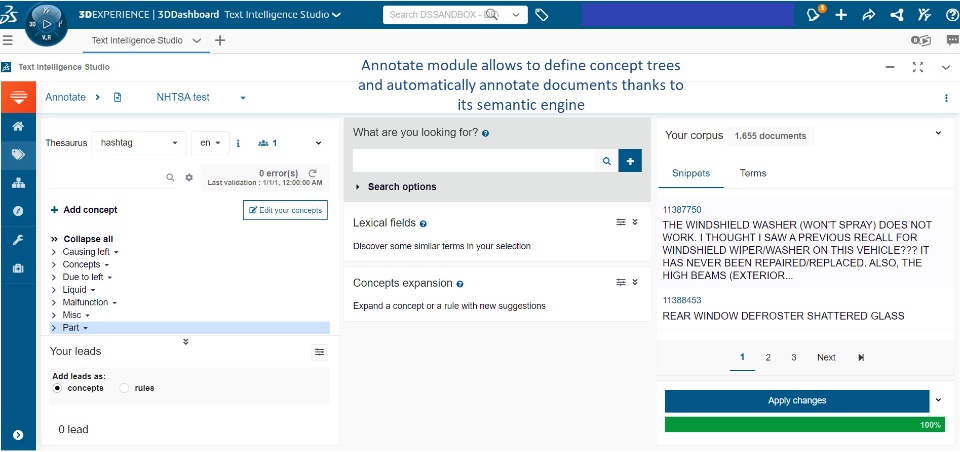This screenshot has height=452, width=960.
Task: Expand 'Search options' section
Action: [396, 187]
